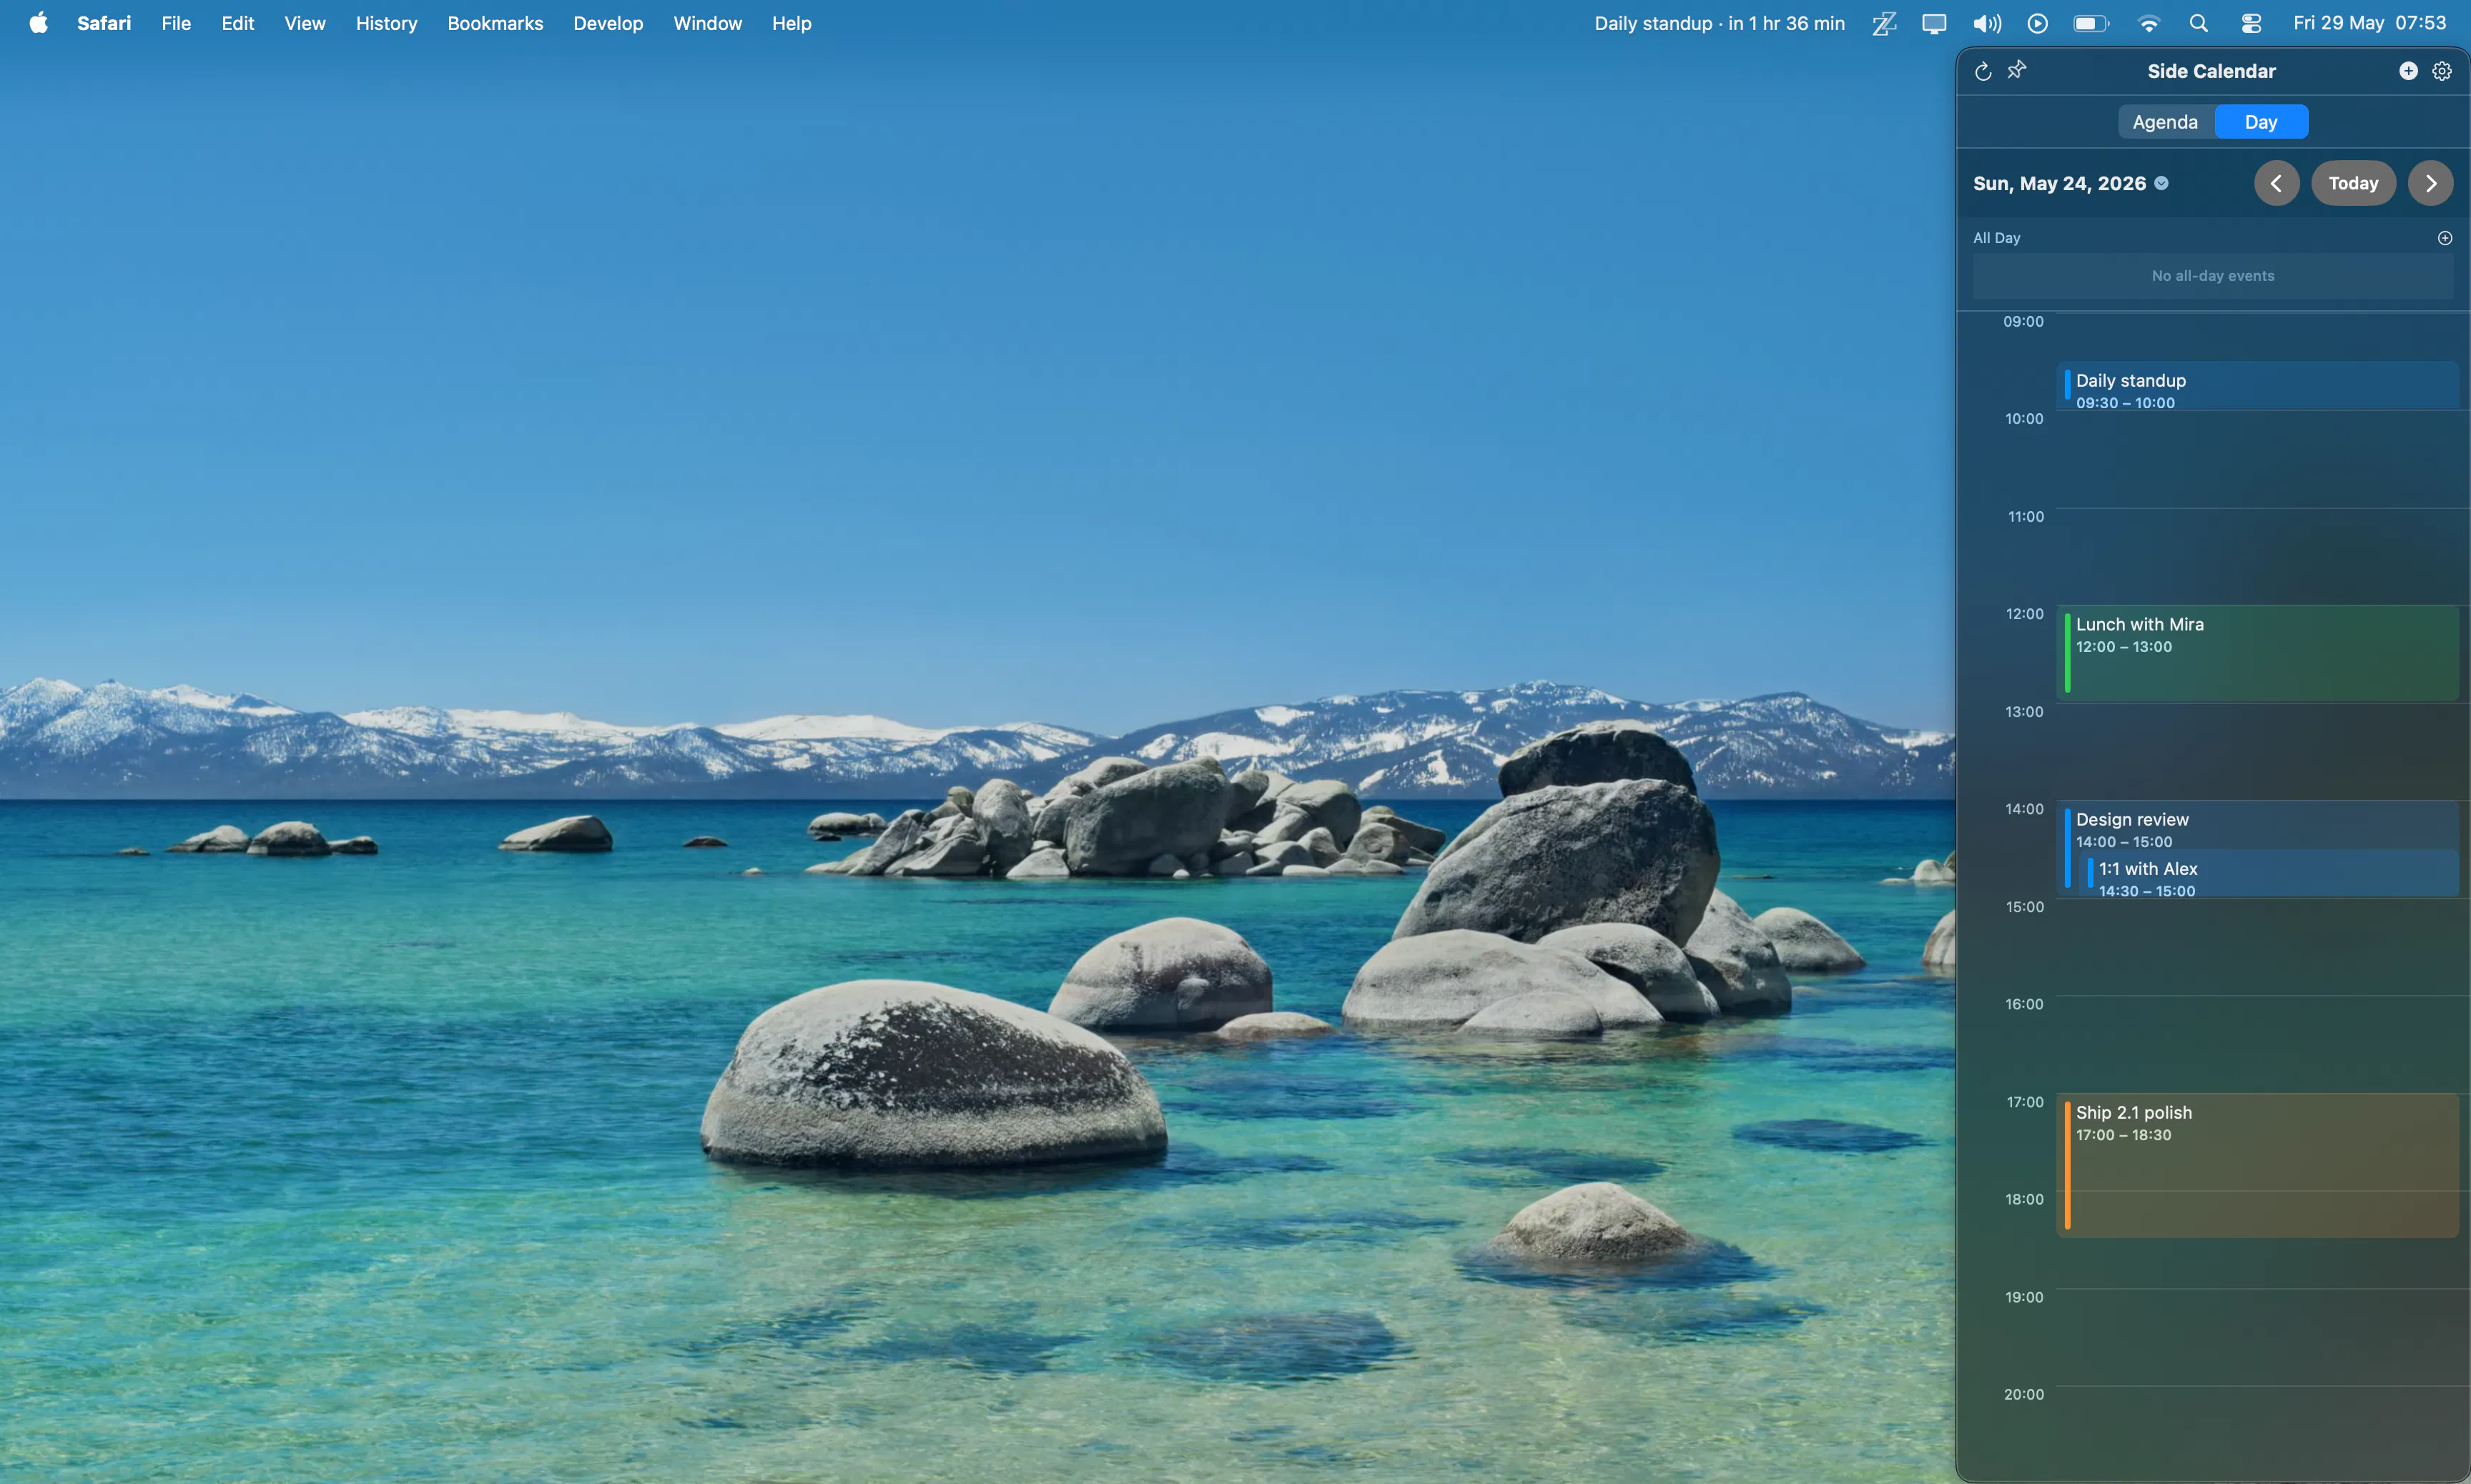Open the History menu
Image resolution: width=2471 pixels, height=1484 pixels.
click(x=386, y=23)
